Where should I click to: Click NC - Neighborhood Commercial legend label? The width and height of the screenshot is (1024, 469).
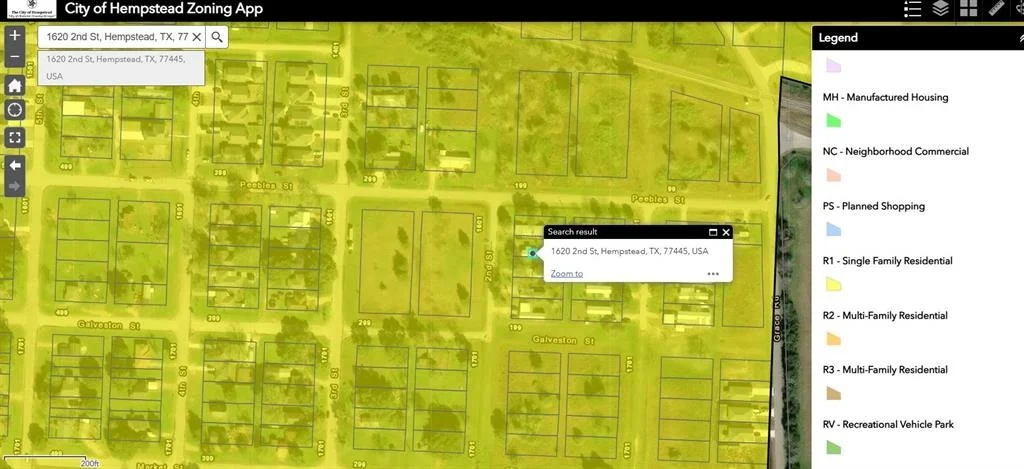coord(895,152)
